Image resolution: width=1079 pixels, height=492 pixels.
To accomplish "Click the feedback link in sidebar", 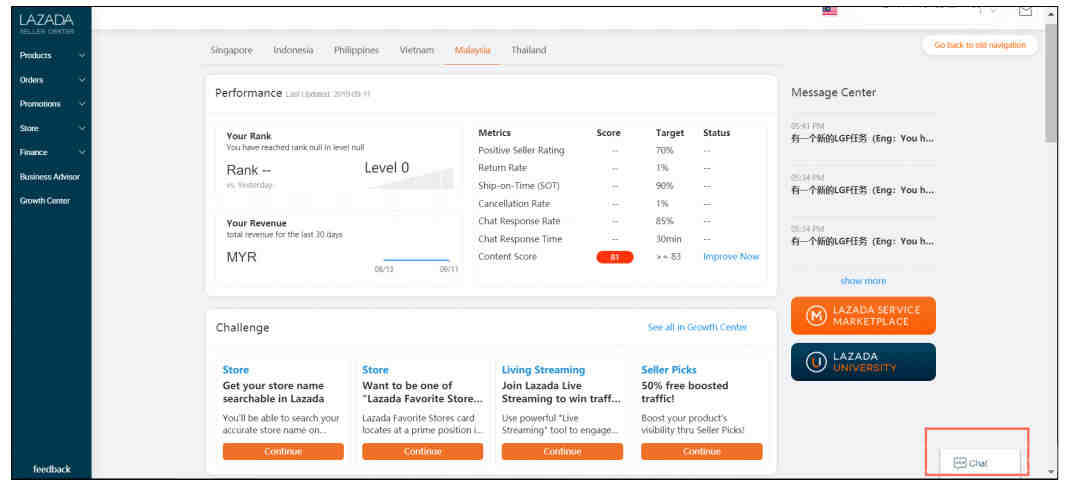I will (52, 469).
